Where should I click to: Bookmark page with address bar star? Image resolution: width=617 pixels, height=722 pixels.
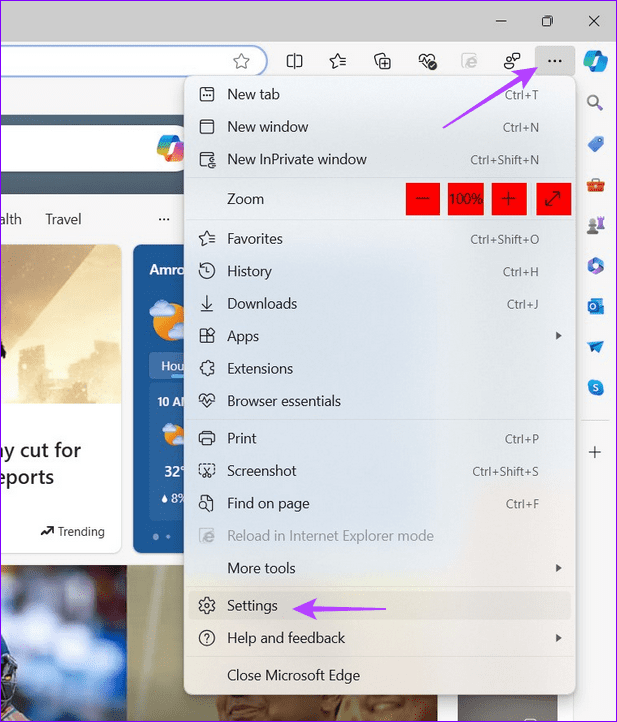pos(241,61)
